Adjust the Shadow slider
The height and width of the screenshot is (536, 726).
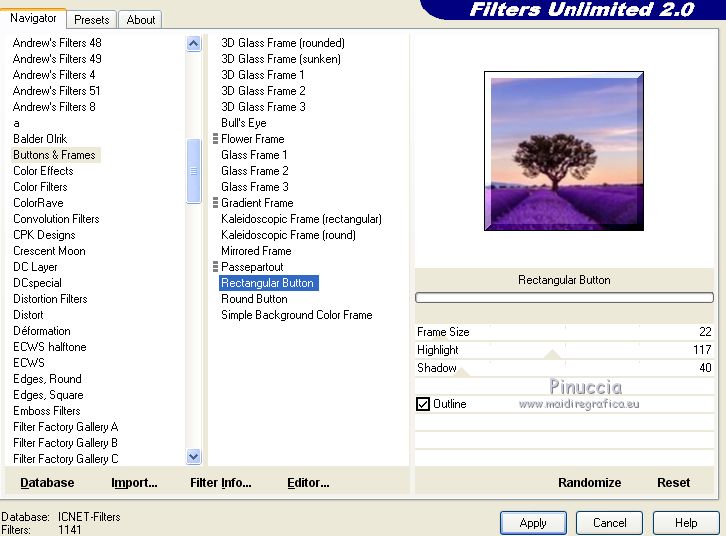(564, 368)
